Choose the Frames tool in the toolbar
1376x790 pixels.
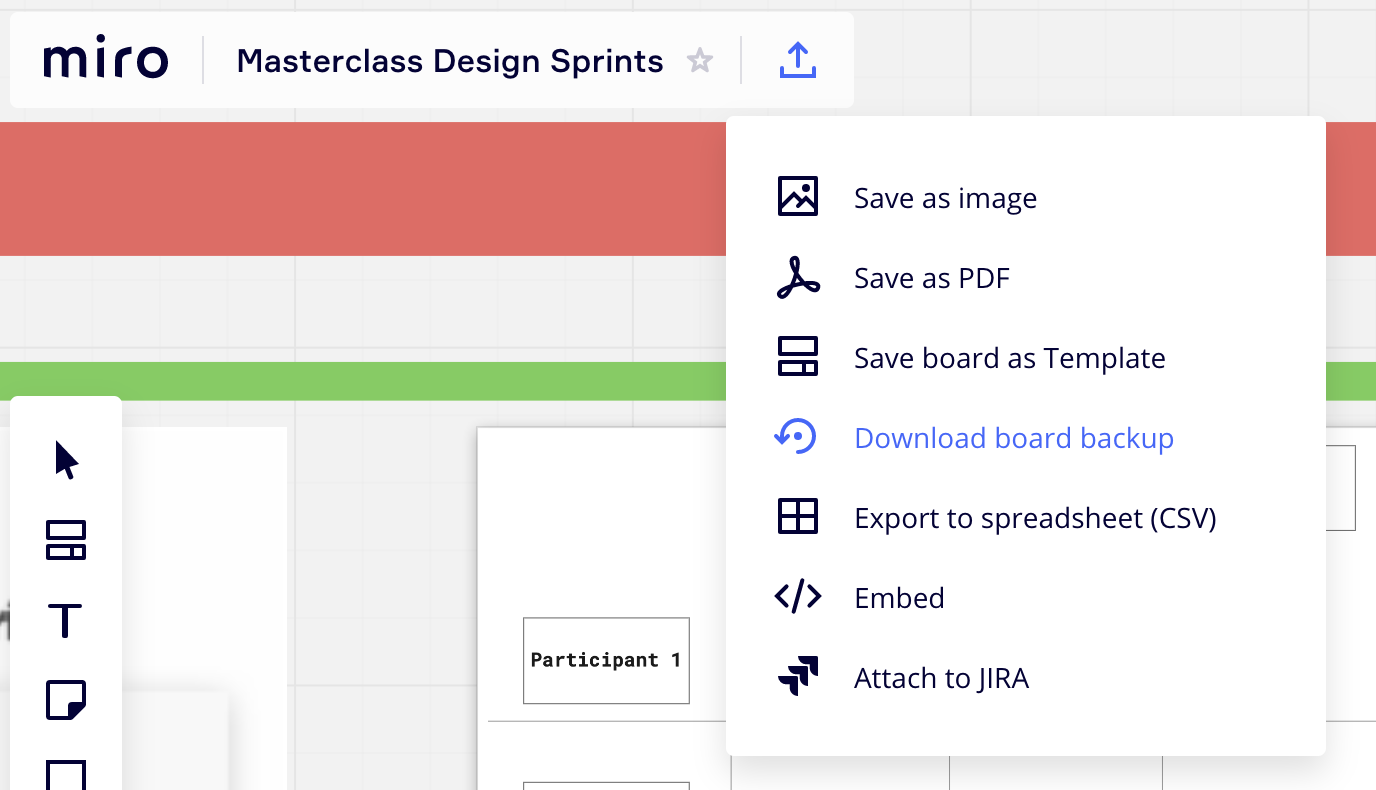pos(64,541)
